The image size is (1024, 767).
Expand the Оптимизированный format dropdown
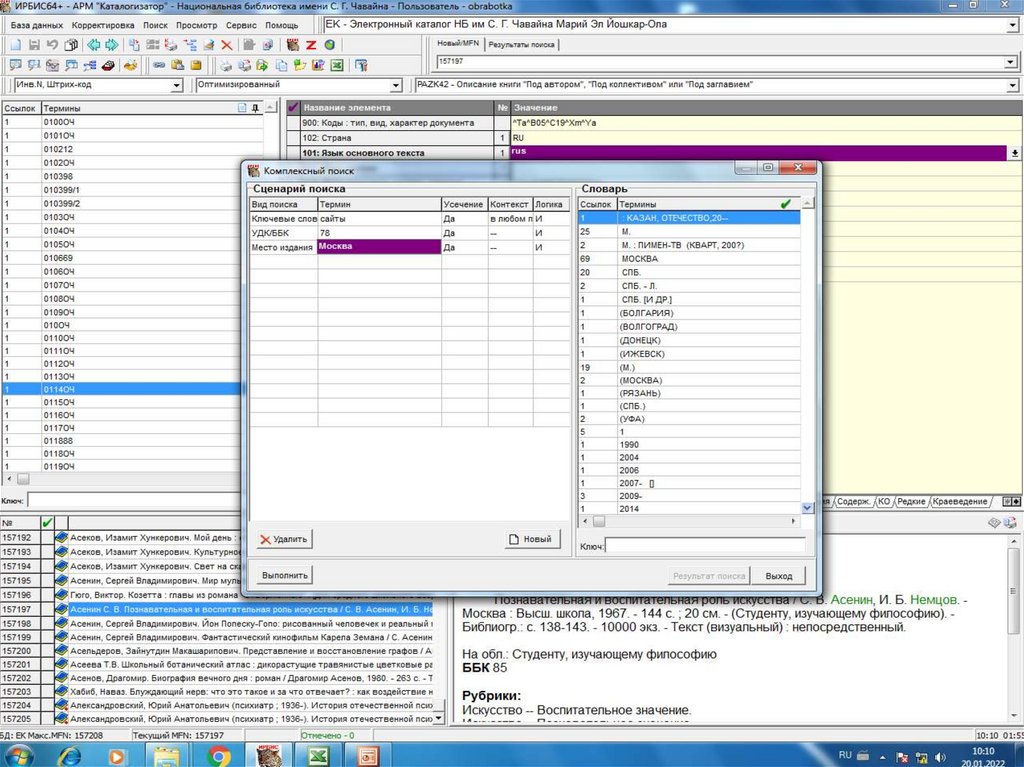tap(396, 86)
